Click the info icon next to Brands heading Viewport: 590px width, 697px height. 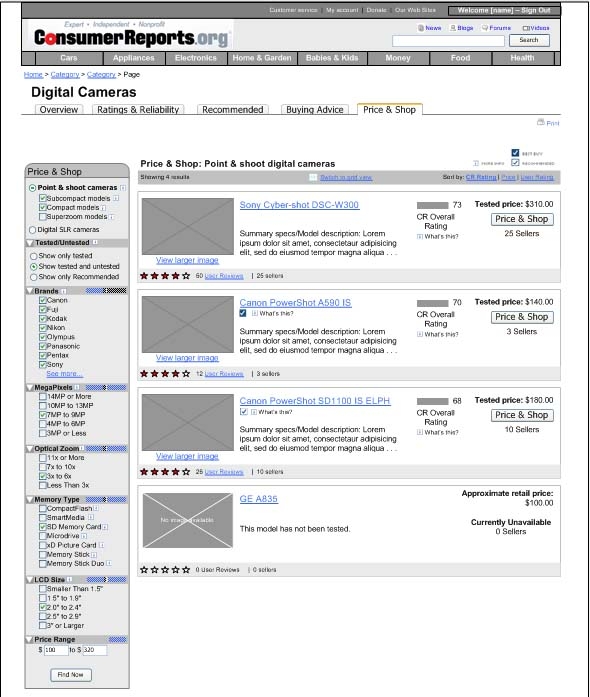pyautogui.click(x=64, y=291)
